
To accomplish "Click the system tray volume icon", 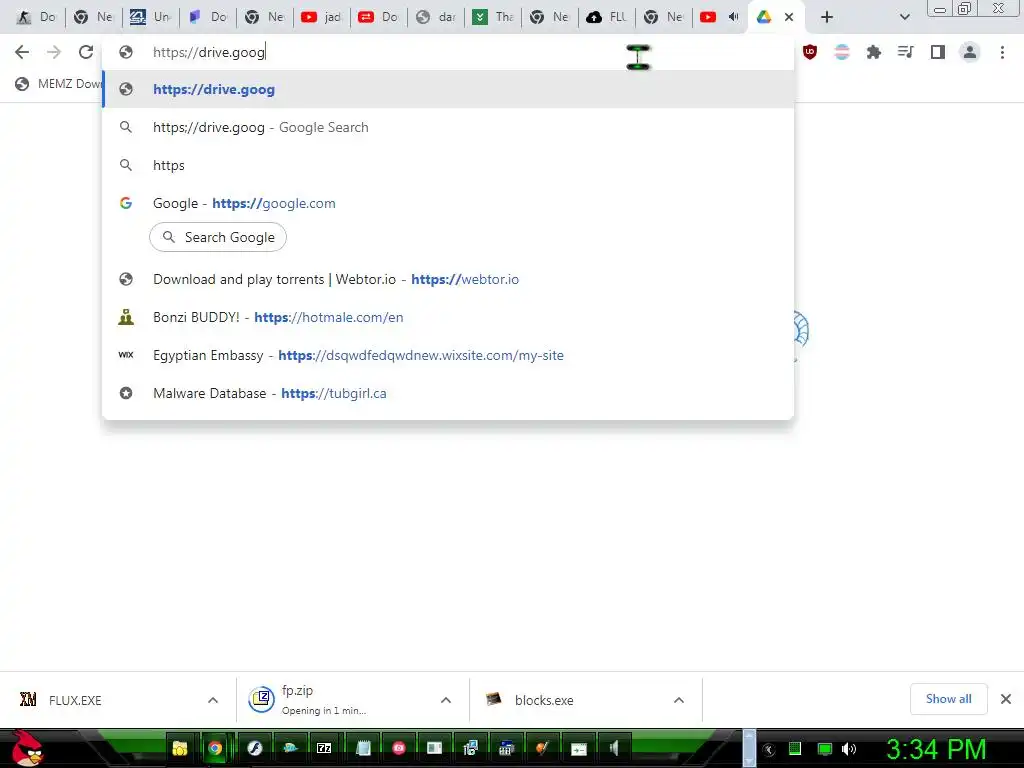I will coord(849,749).
